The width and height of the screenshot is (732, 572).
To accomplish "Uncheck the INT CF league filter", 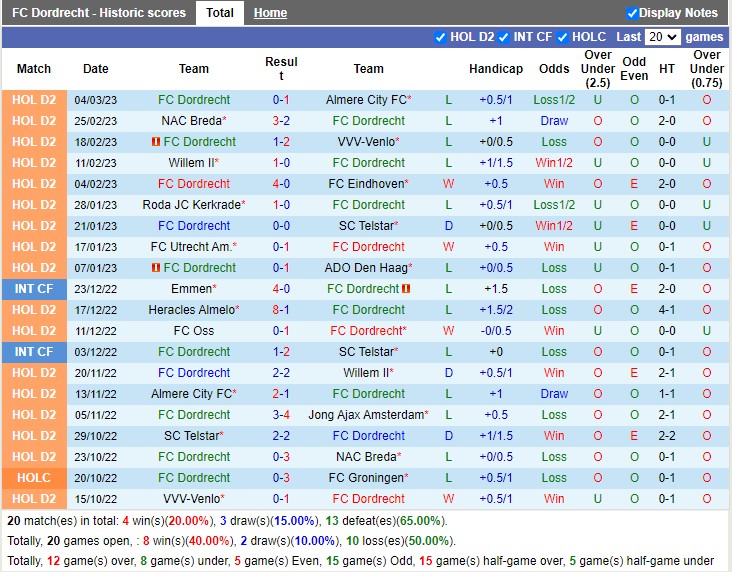I will pyautogui.click(x=503, y=37).
